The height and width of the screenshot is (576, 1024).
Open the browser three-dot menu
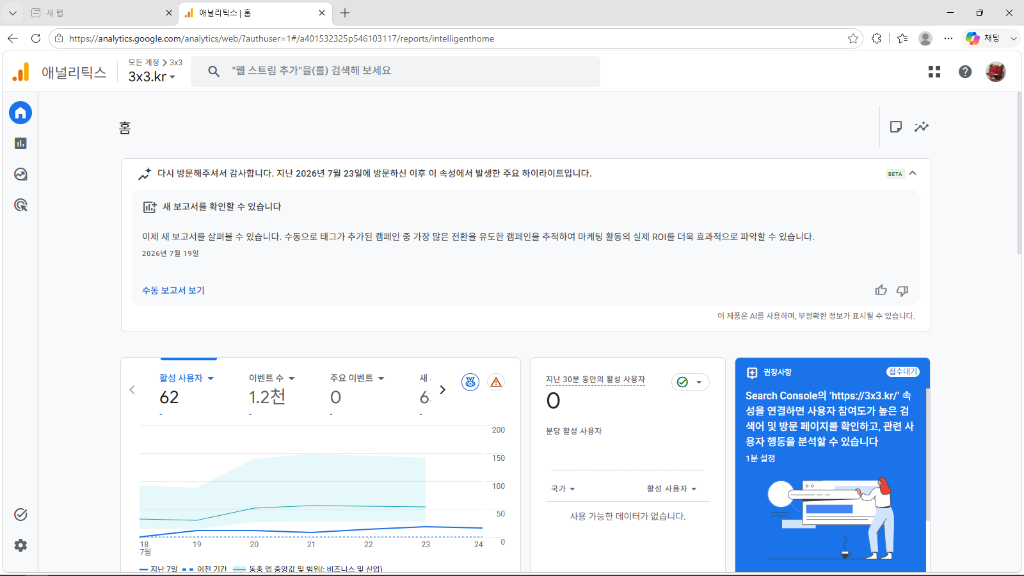click(948, 39)
